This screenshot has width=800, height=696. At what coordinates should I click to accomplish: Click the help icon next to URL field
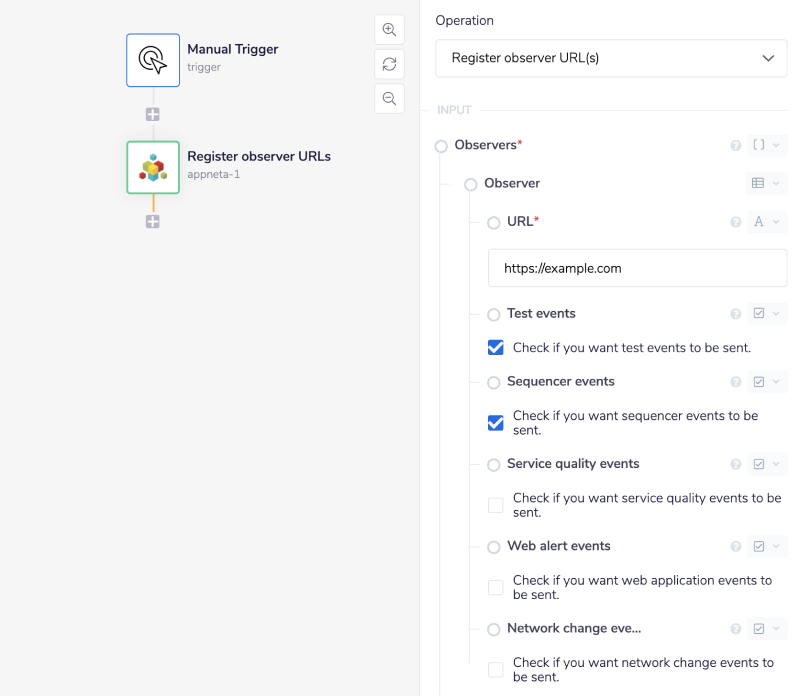(x=736, y=222)
